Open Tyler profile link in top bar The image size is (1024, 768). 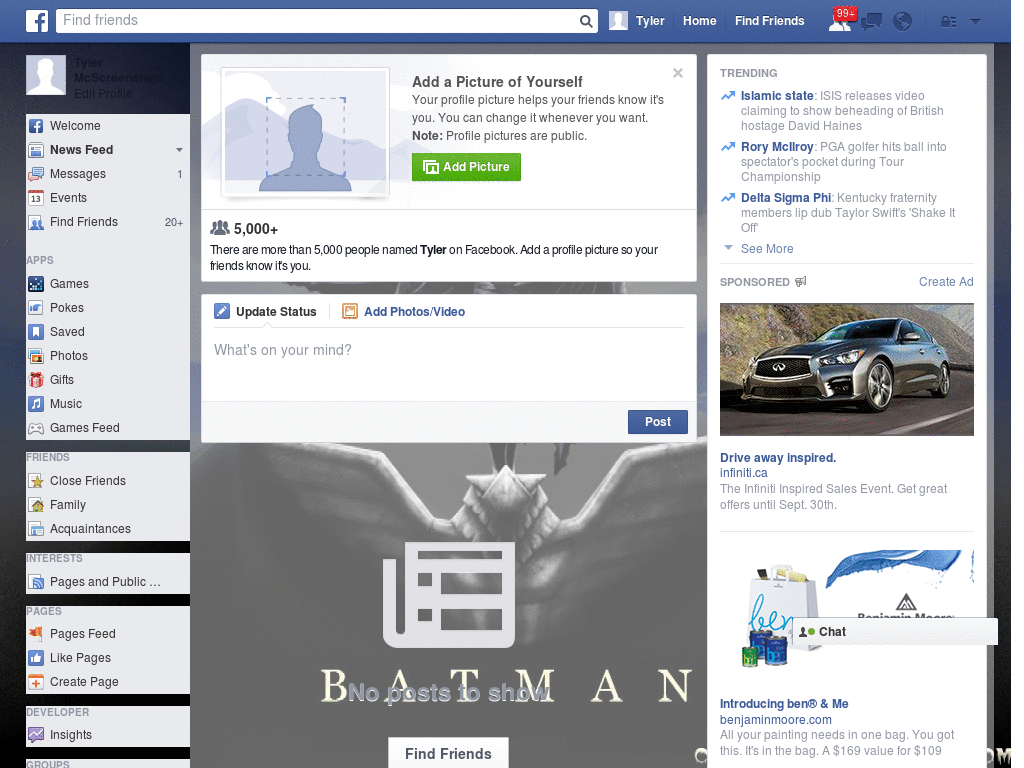[x=650, y=21]
